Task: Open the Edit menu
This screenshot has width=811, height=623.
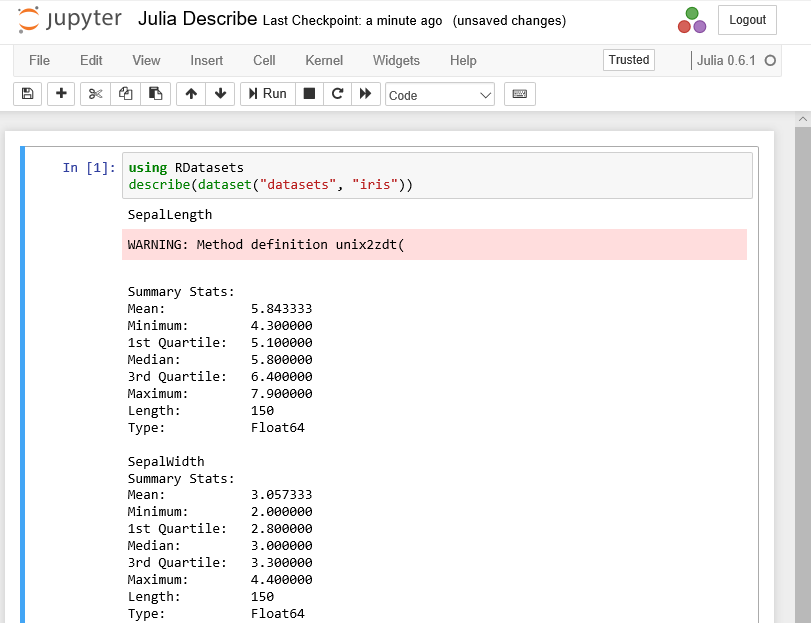Action: [91, 60]
